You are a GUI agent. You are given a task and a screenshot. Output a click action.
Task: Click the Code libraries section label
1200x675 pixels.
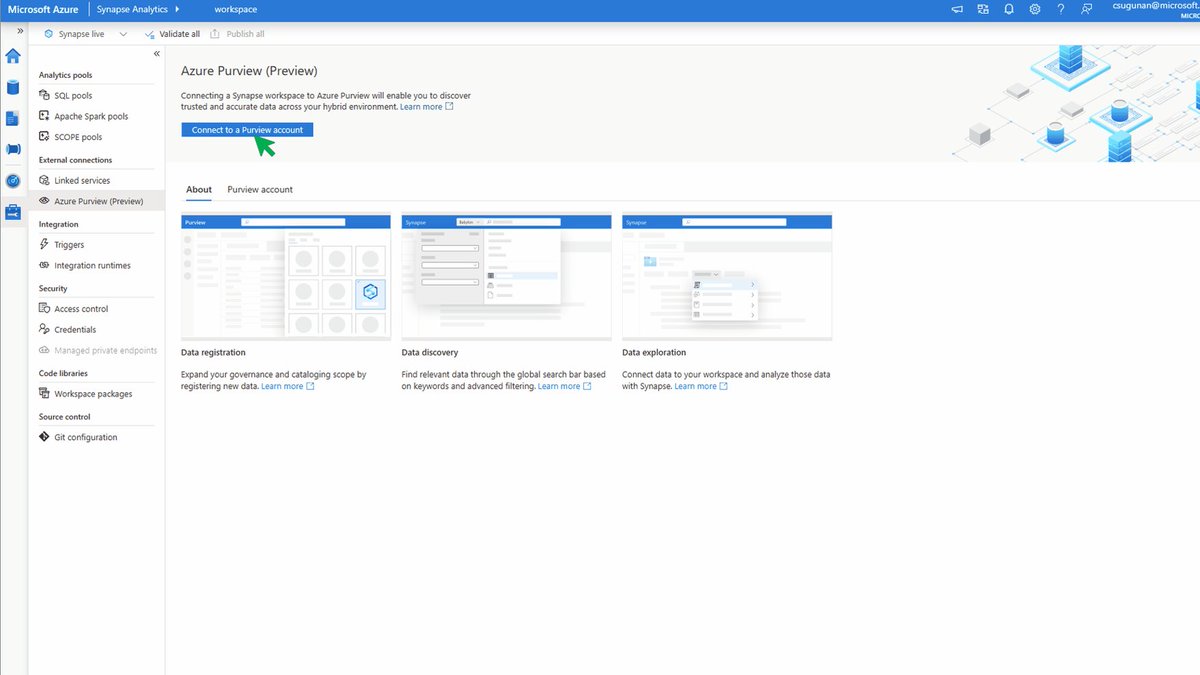pyautogui.click(x=63, y=373)
